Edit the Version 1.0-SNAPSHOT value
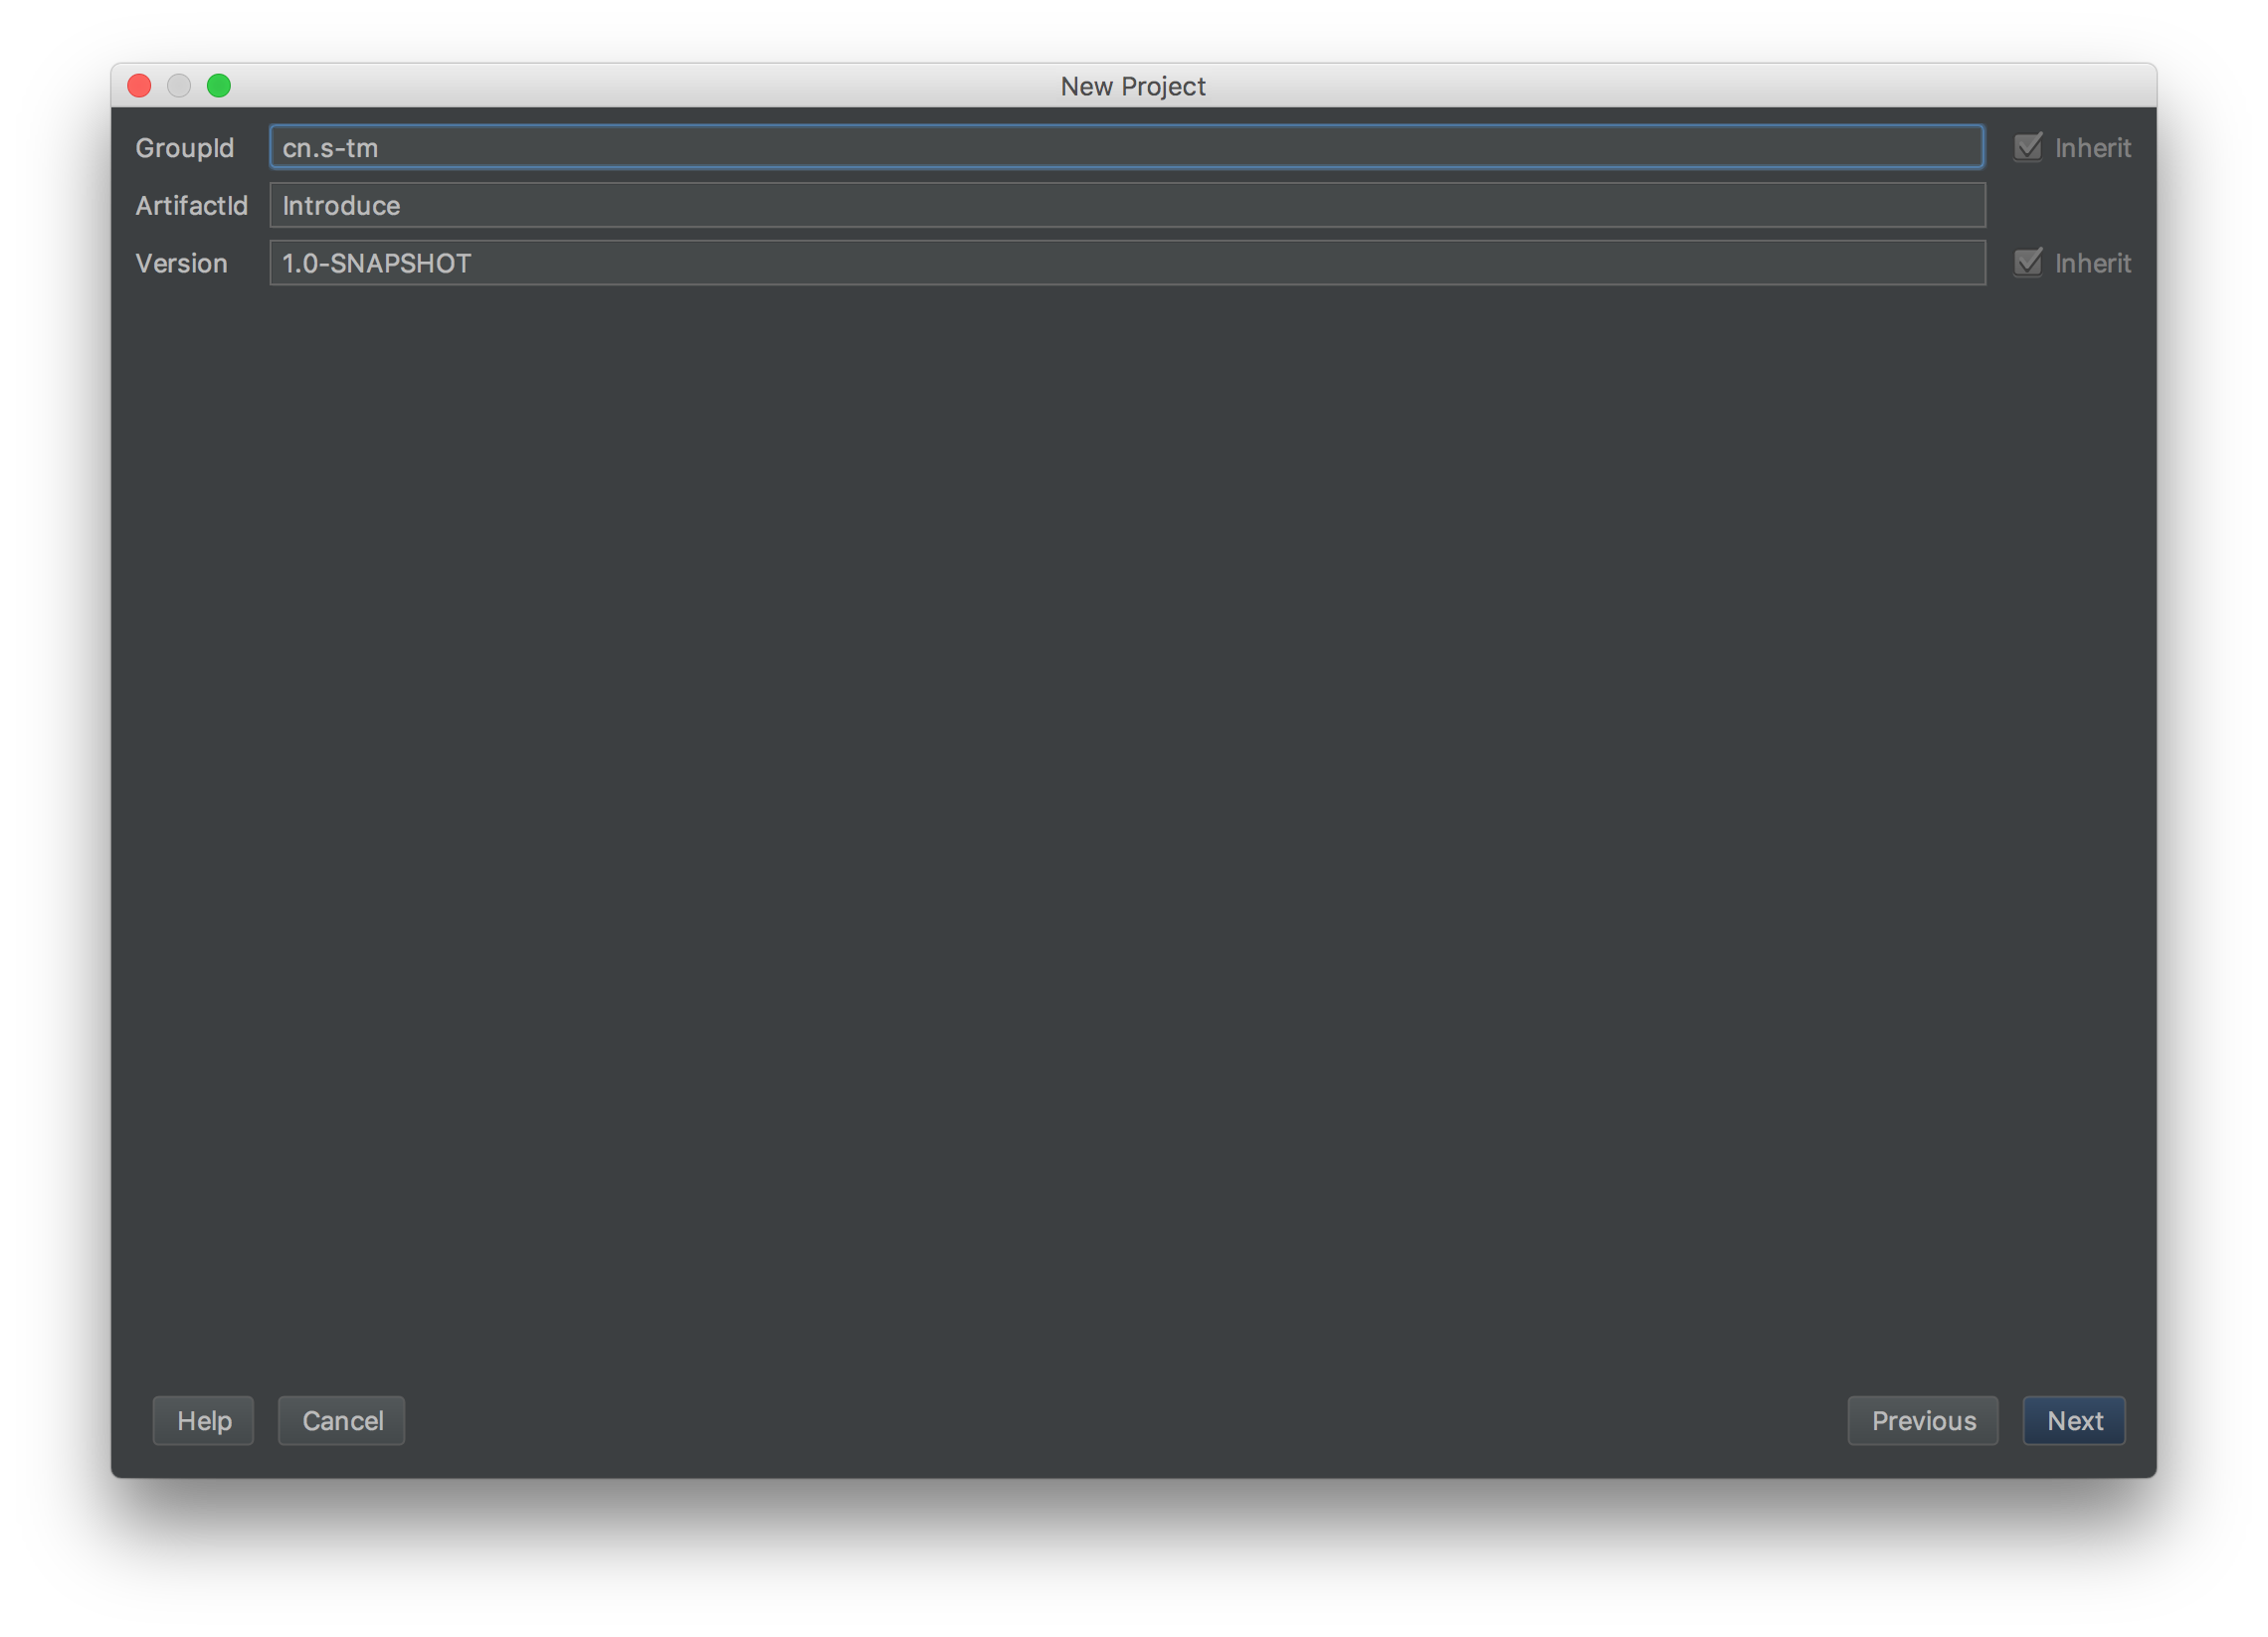 pyautogui.click(x=1127, y=263)
